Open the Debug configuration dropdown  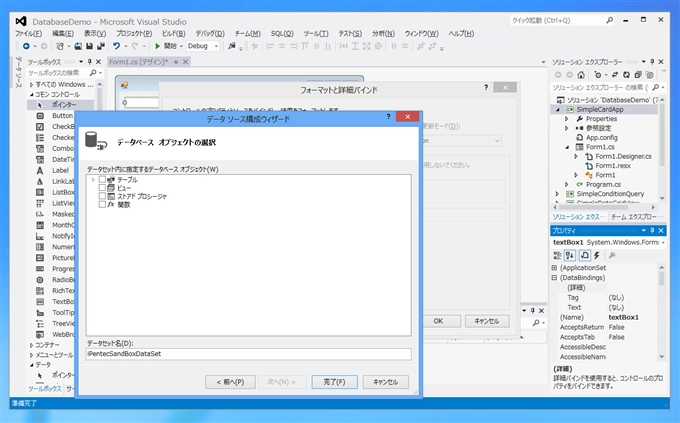(x=216, y=46)
